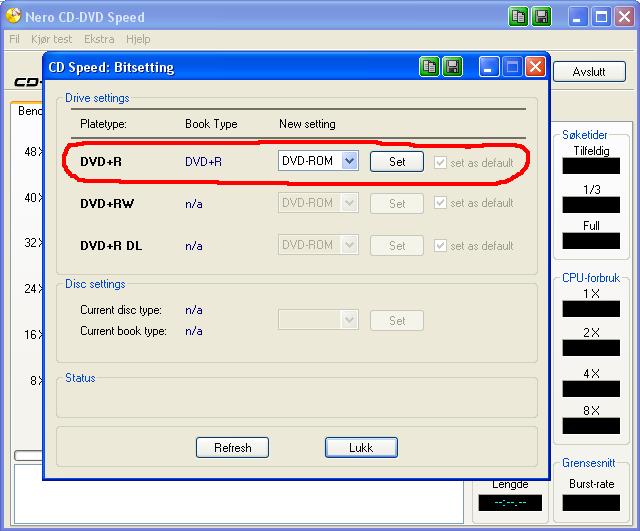
Task: Click the Nero CD-DVD Speed disc app icon
Action: pos(14,16)
